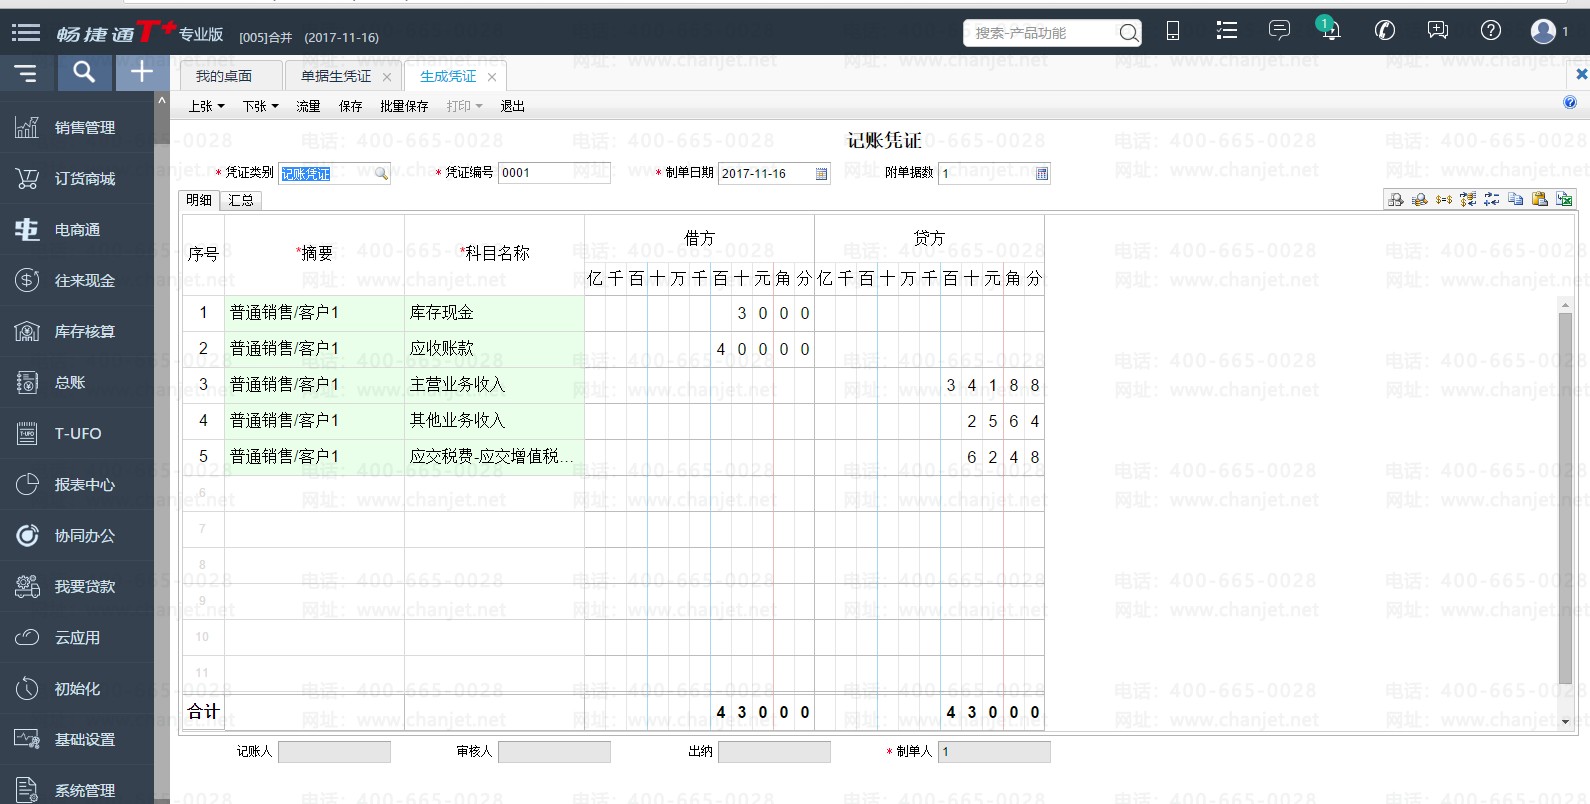Toggle the hamburger menu in top-left
The width and height of the screenshot is (1590, 804).
tap(25, 33)
